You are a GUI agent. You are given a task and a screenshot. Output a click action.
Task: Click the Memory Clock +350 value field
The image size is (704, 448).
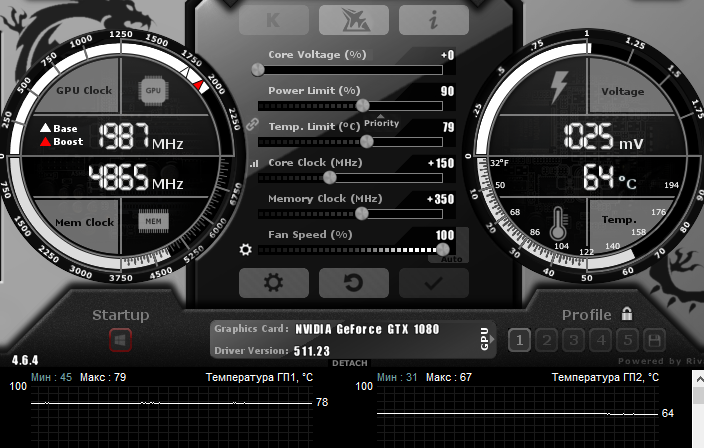(440, 199)
